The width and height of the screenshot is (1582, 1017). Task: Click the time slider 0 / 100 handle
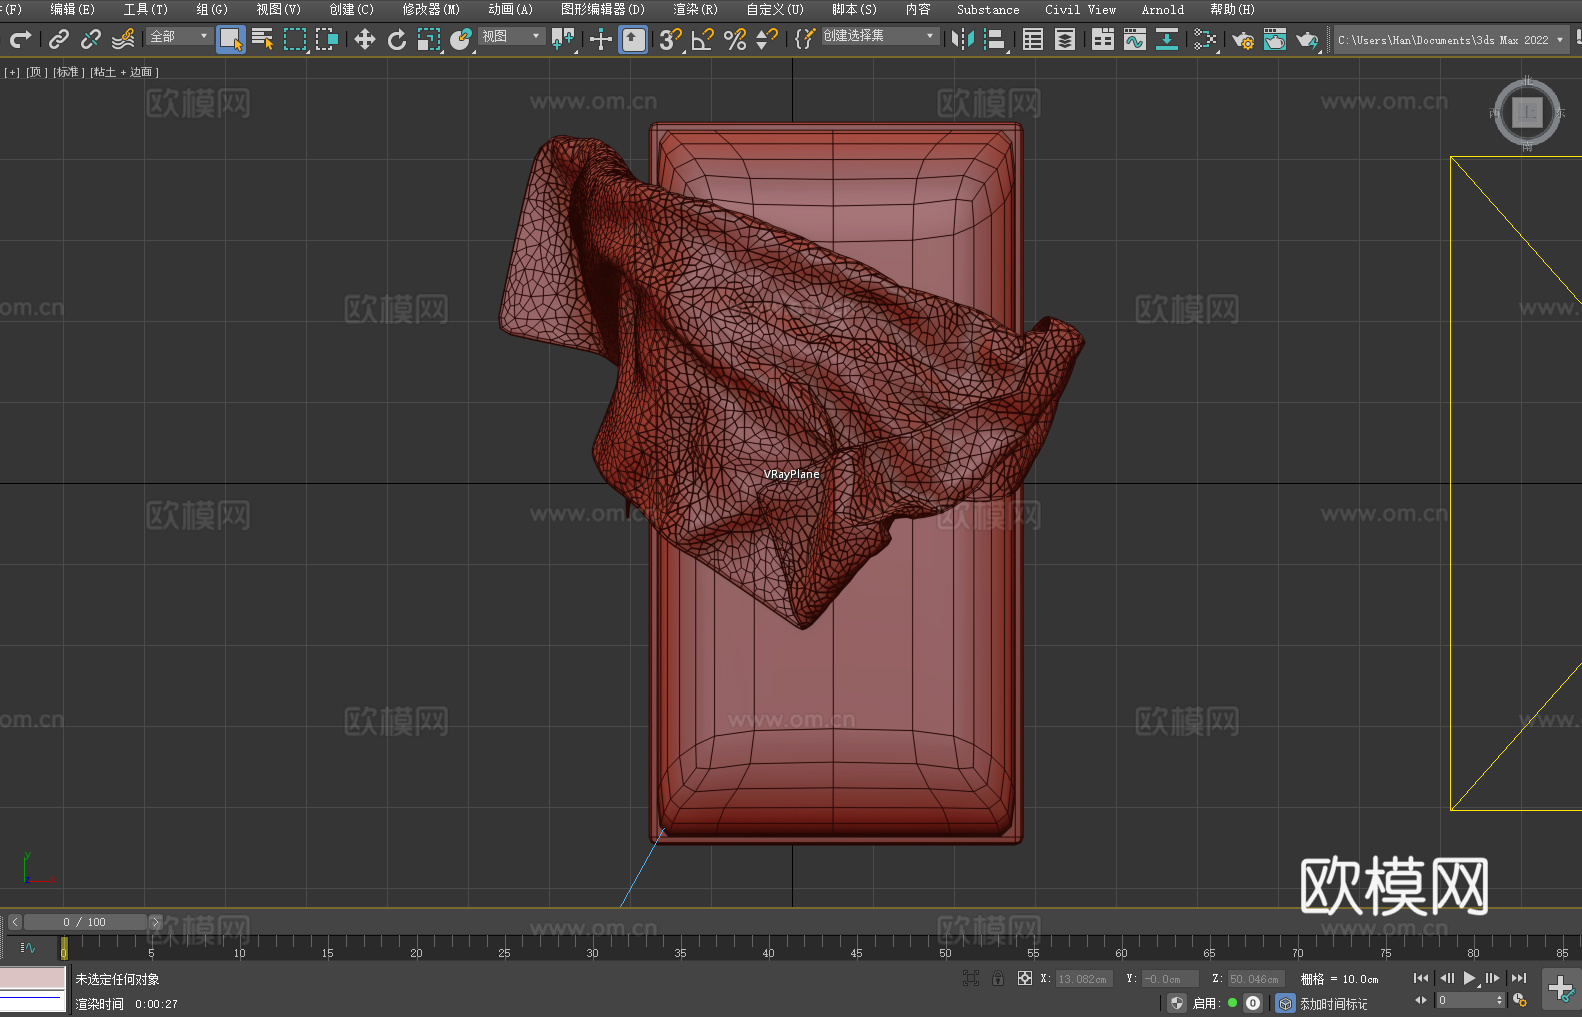point(84,922)
